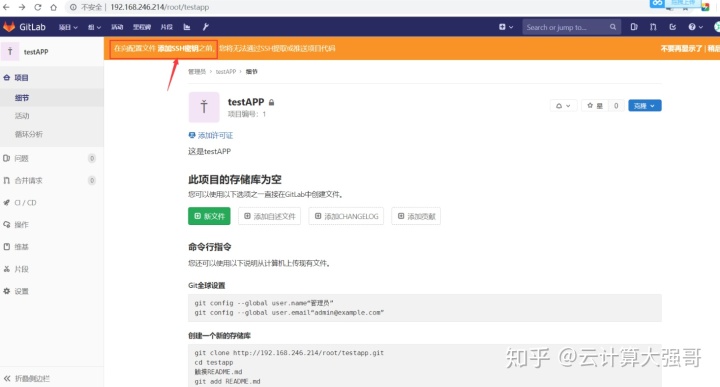Click the 添加SSH密钥 link in banner

click(x=178, y=48)
